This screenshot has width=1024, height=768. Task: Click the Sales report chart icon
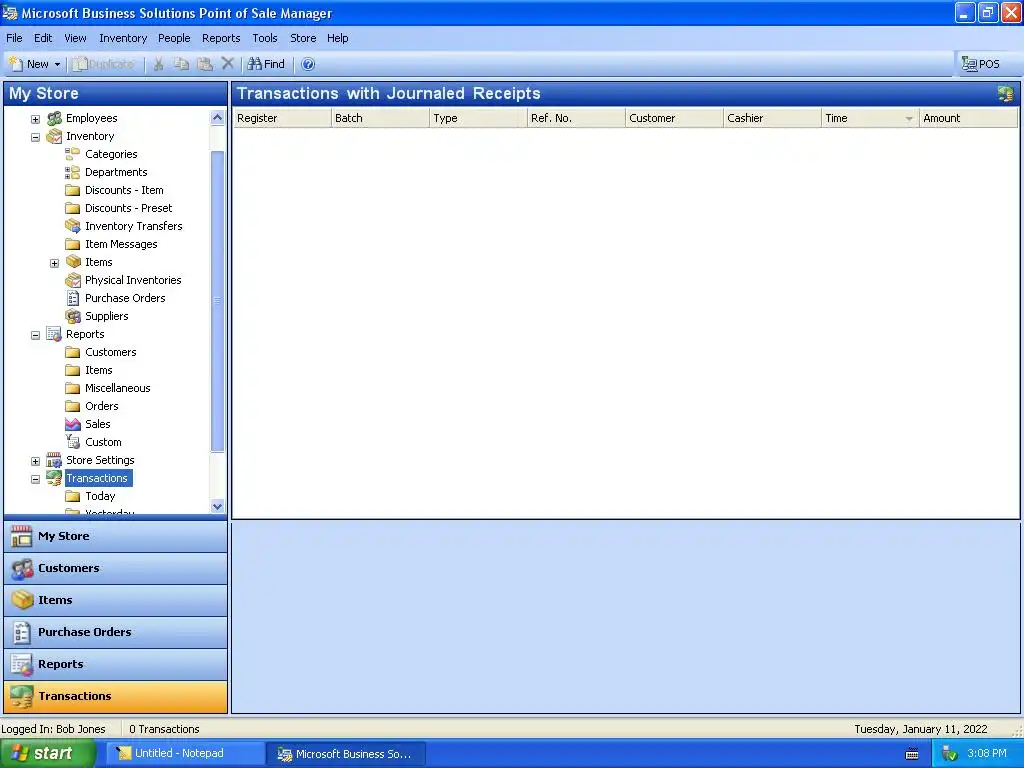73,424
